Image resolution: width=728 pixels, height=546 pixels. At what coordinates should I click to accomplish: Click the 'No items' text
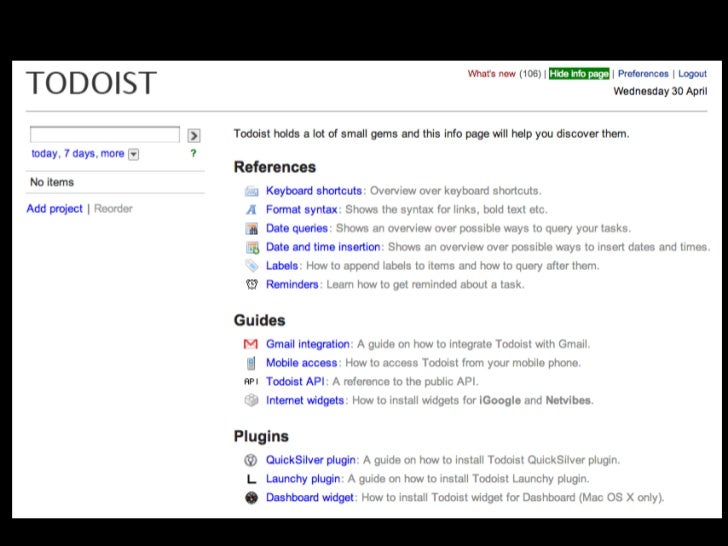pos(52,182)
